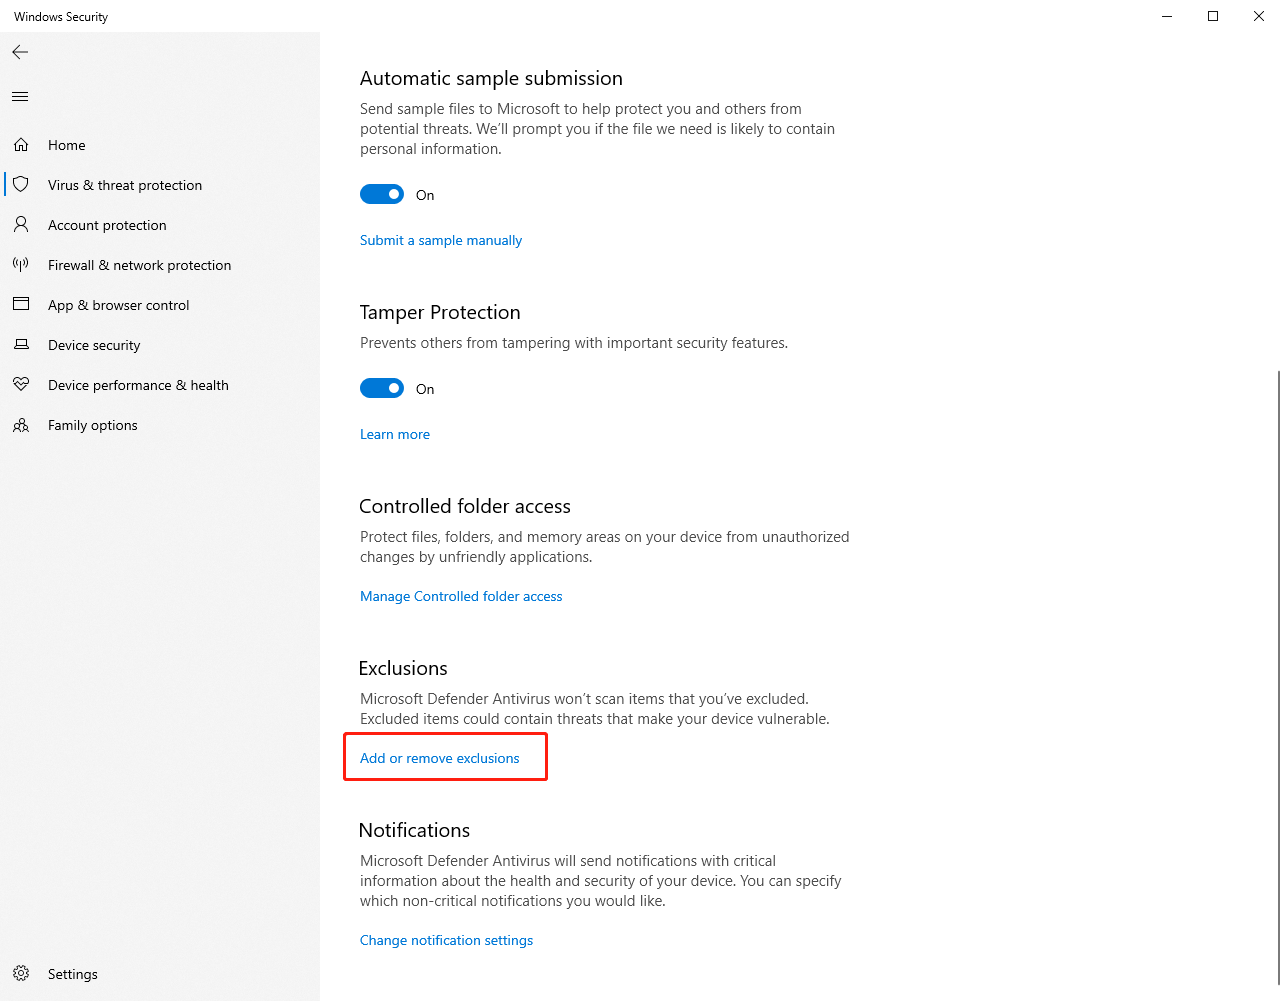The image size is (1282, 1001).
Task: Go to Home in the sidebar
Action: coord(160,145)
